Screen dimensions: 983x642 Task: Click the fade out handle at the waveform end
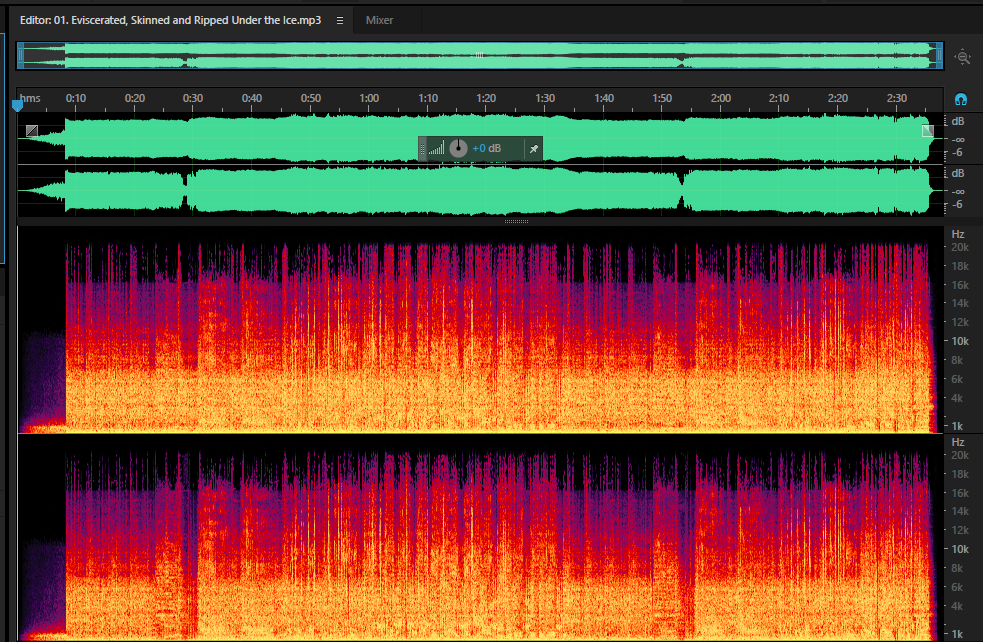928,130
